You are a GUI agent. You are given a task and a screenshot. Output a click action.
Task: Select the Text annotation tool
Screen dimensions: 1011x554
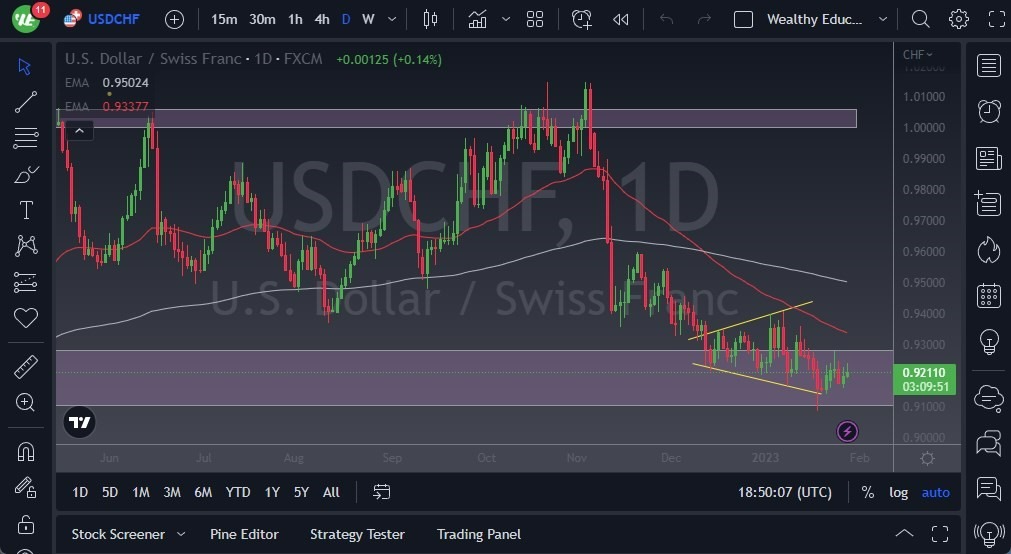[26, 210]
